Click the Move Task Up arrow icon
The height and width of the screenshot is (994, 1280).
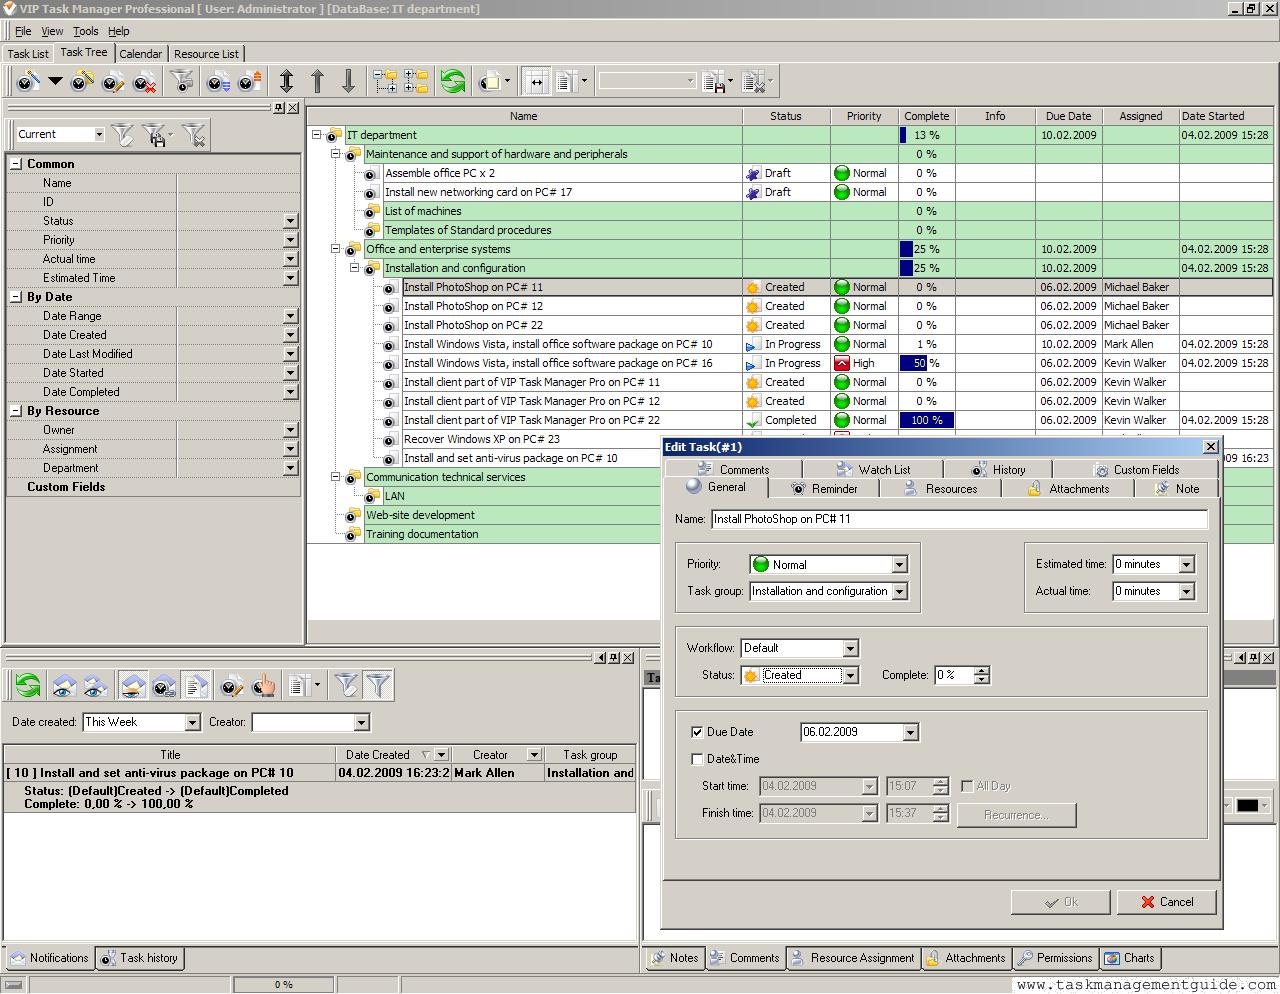coord(318,82)
